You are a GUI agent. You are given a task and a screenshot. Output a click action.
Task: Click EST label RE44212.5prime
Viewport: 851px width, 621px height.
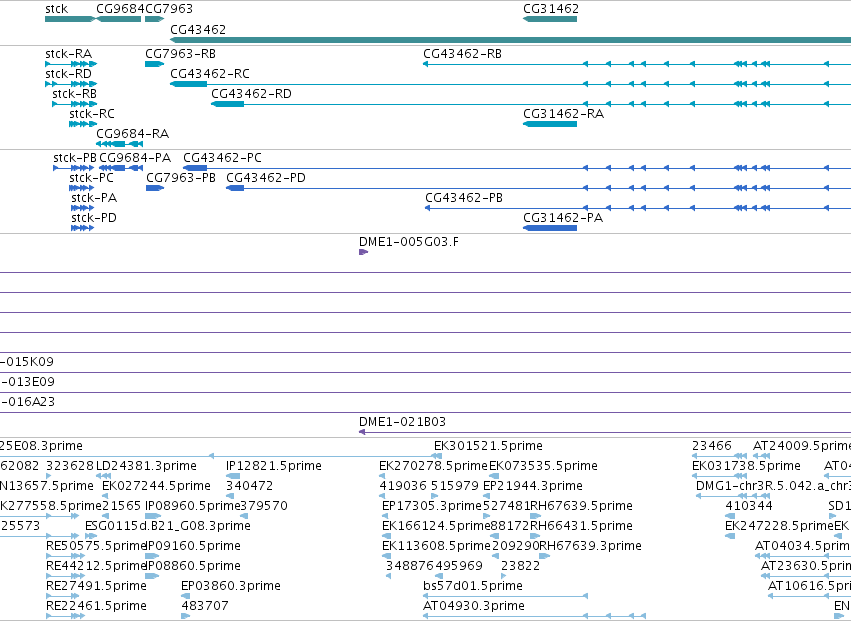pos(96,567)
